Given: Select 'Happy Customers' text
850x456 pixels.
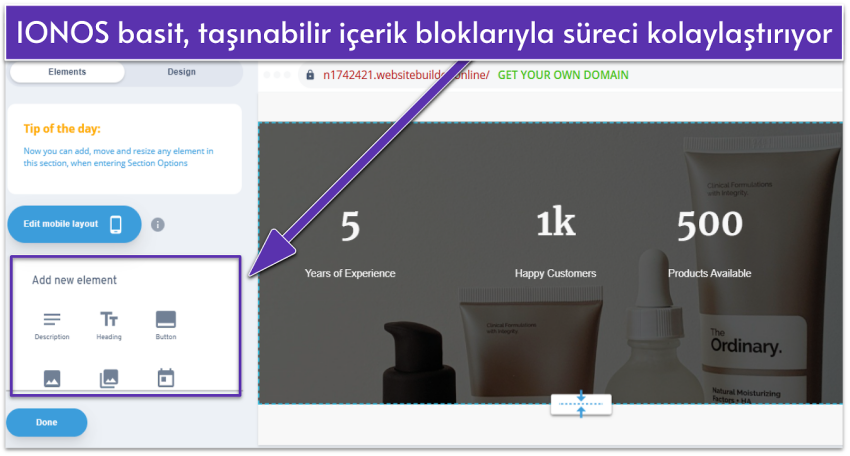Looking at the screenshot, I should pos(556,273).
